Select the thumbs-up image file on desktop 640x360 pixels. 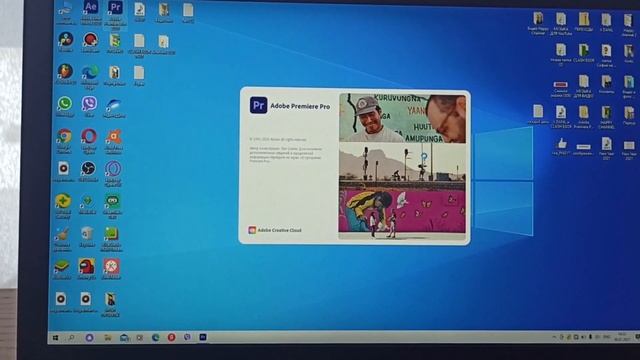(562, 144)
